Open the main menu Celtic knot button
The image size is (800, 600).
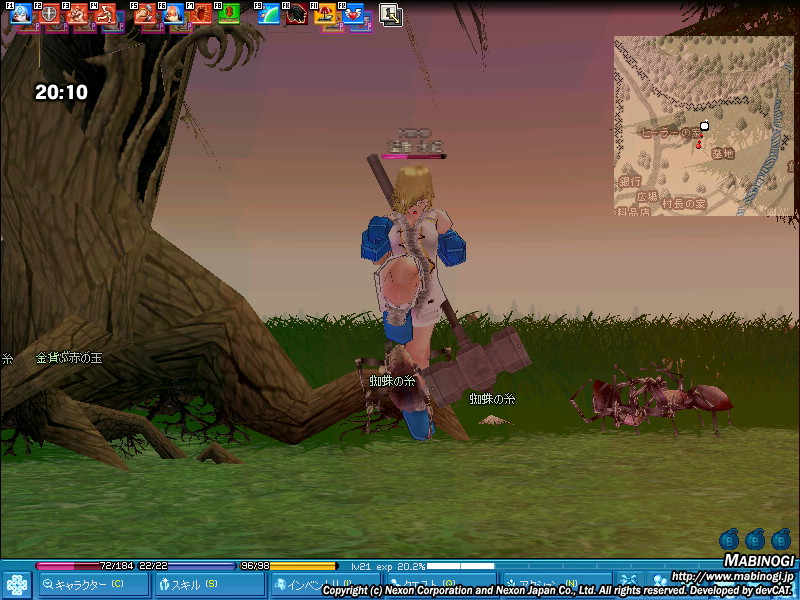pos(17,585)
